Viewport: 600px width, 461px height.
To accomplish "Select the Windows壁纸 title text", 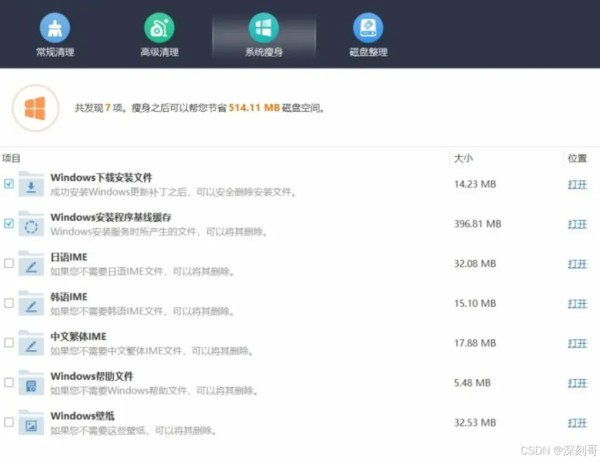I will 83,416.
